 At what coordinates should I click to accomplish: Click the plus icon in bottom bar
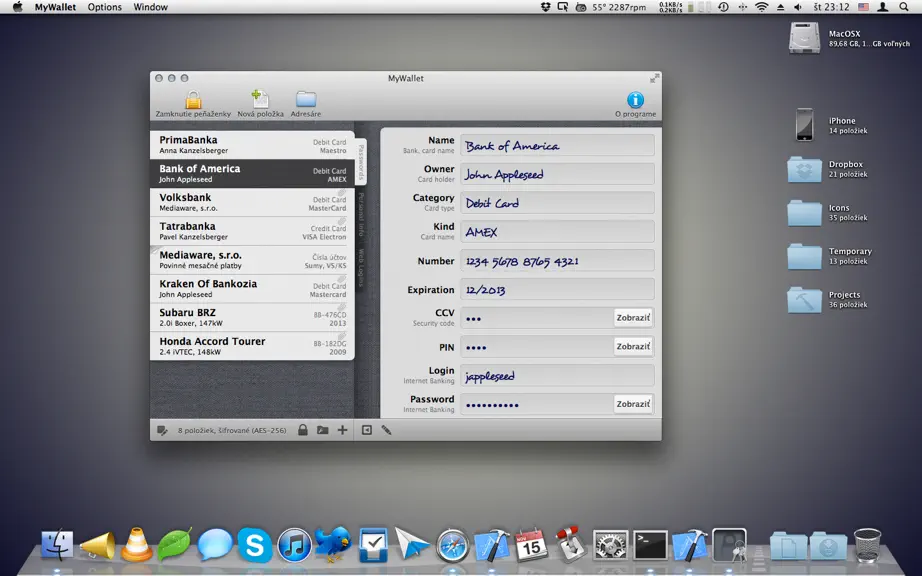coord(342,430)
